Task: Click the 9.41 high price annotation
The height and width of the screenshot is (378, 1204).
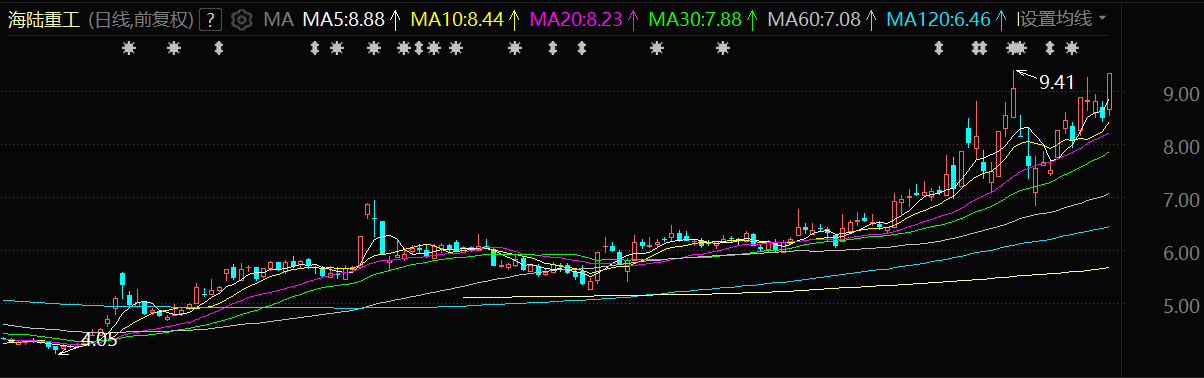Action: pyautogui.click(x=1057, y=82)
